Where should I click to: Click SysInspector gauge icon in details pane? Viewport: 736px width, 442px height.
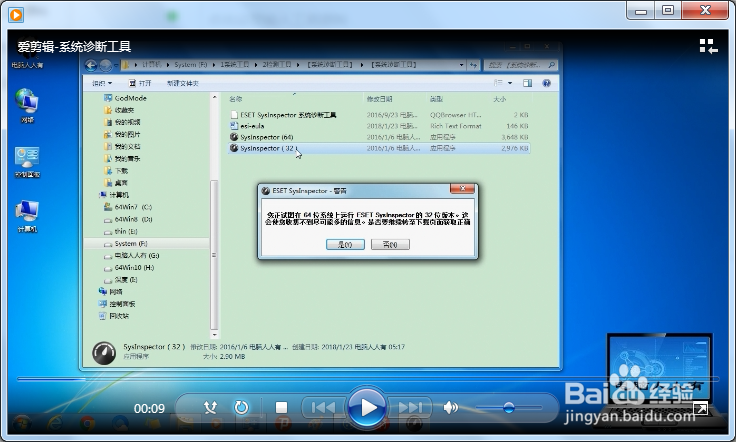(x=104, y=353)
